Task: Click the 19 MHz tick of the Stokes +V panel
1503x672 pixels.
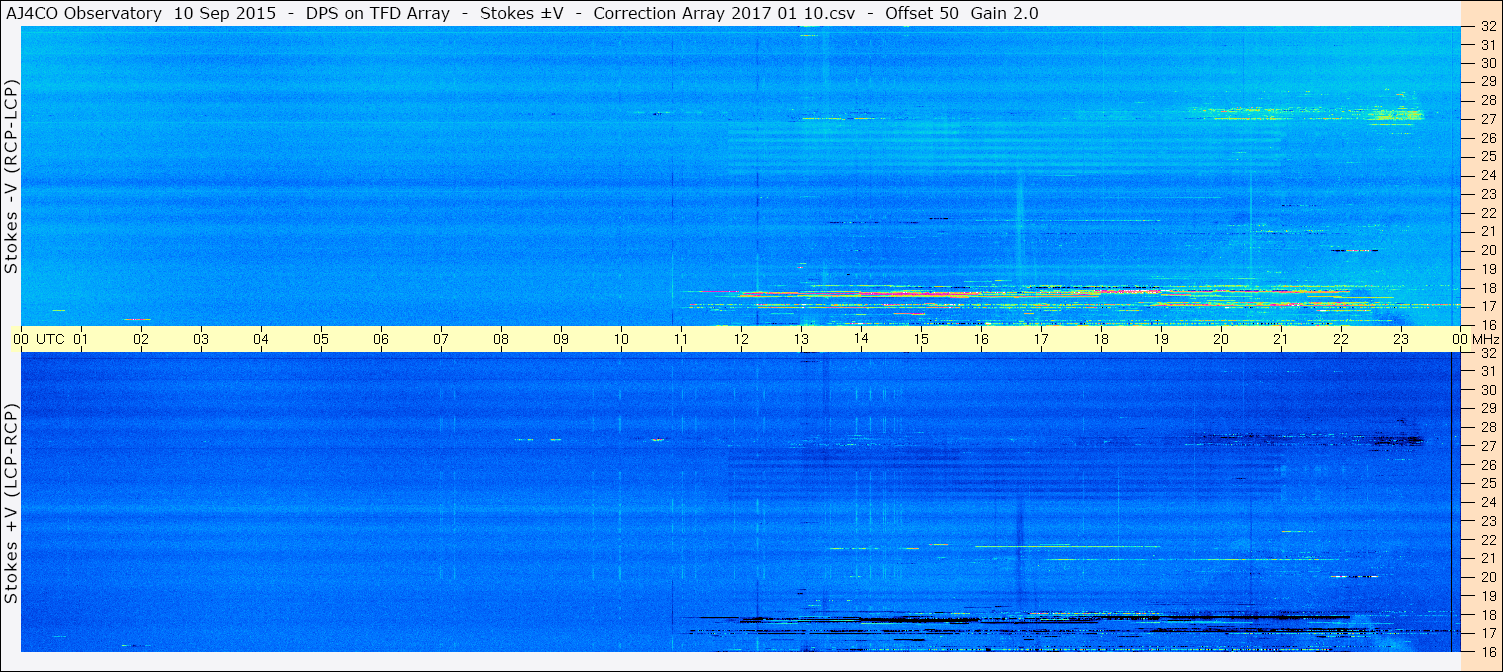Action: (1487, 596)
